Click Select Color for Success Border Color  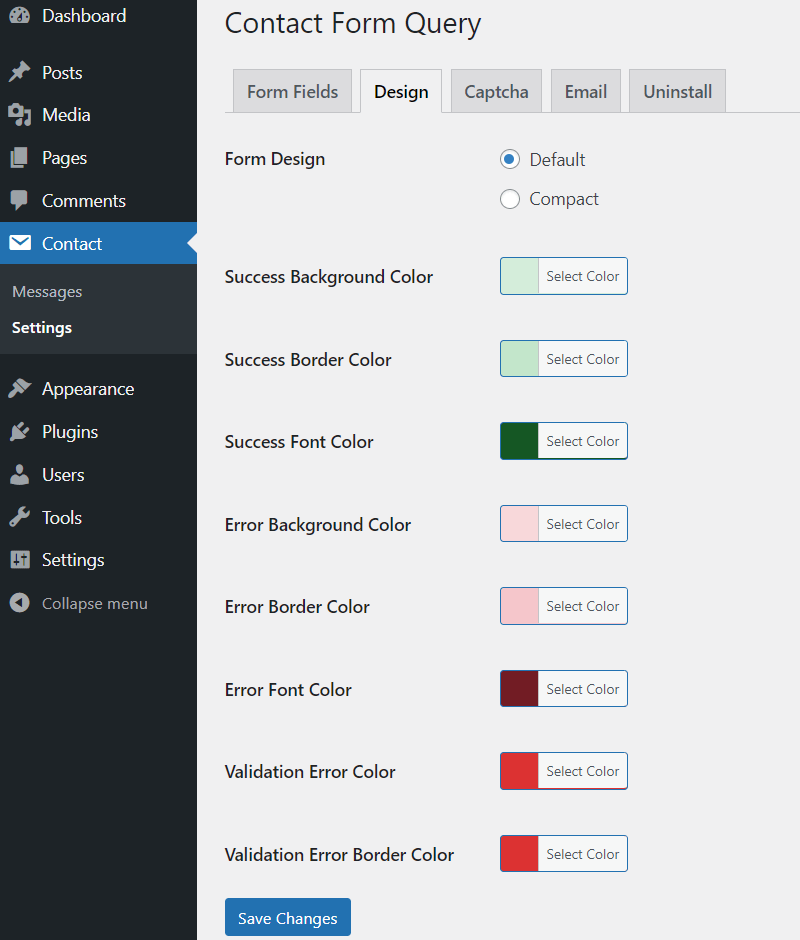tap(583, 359)
